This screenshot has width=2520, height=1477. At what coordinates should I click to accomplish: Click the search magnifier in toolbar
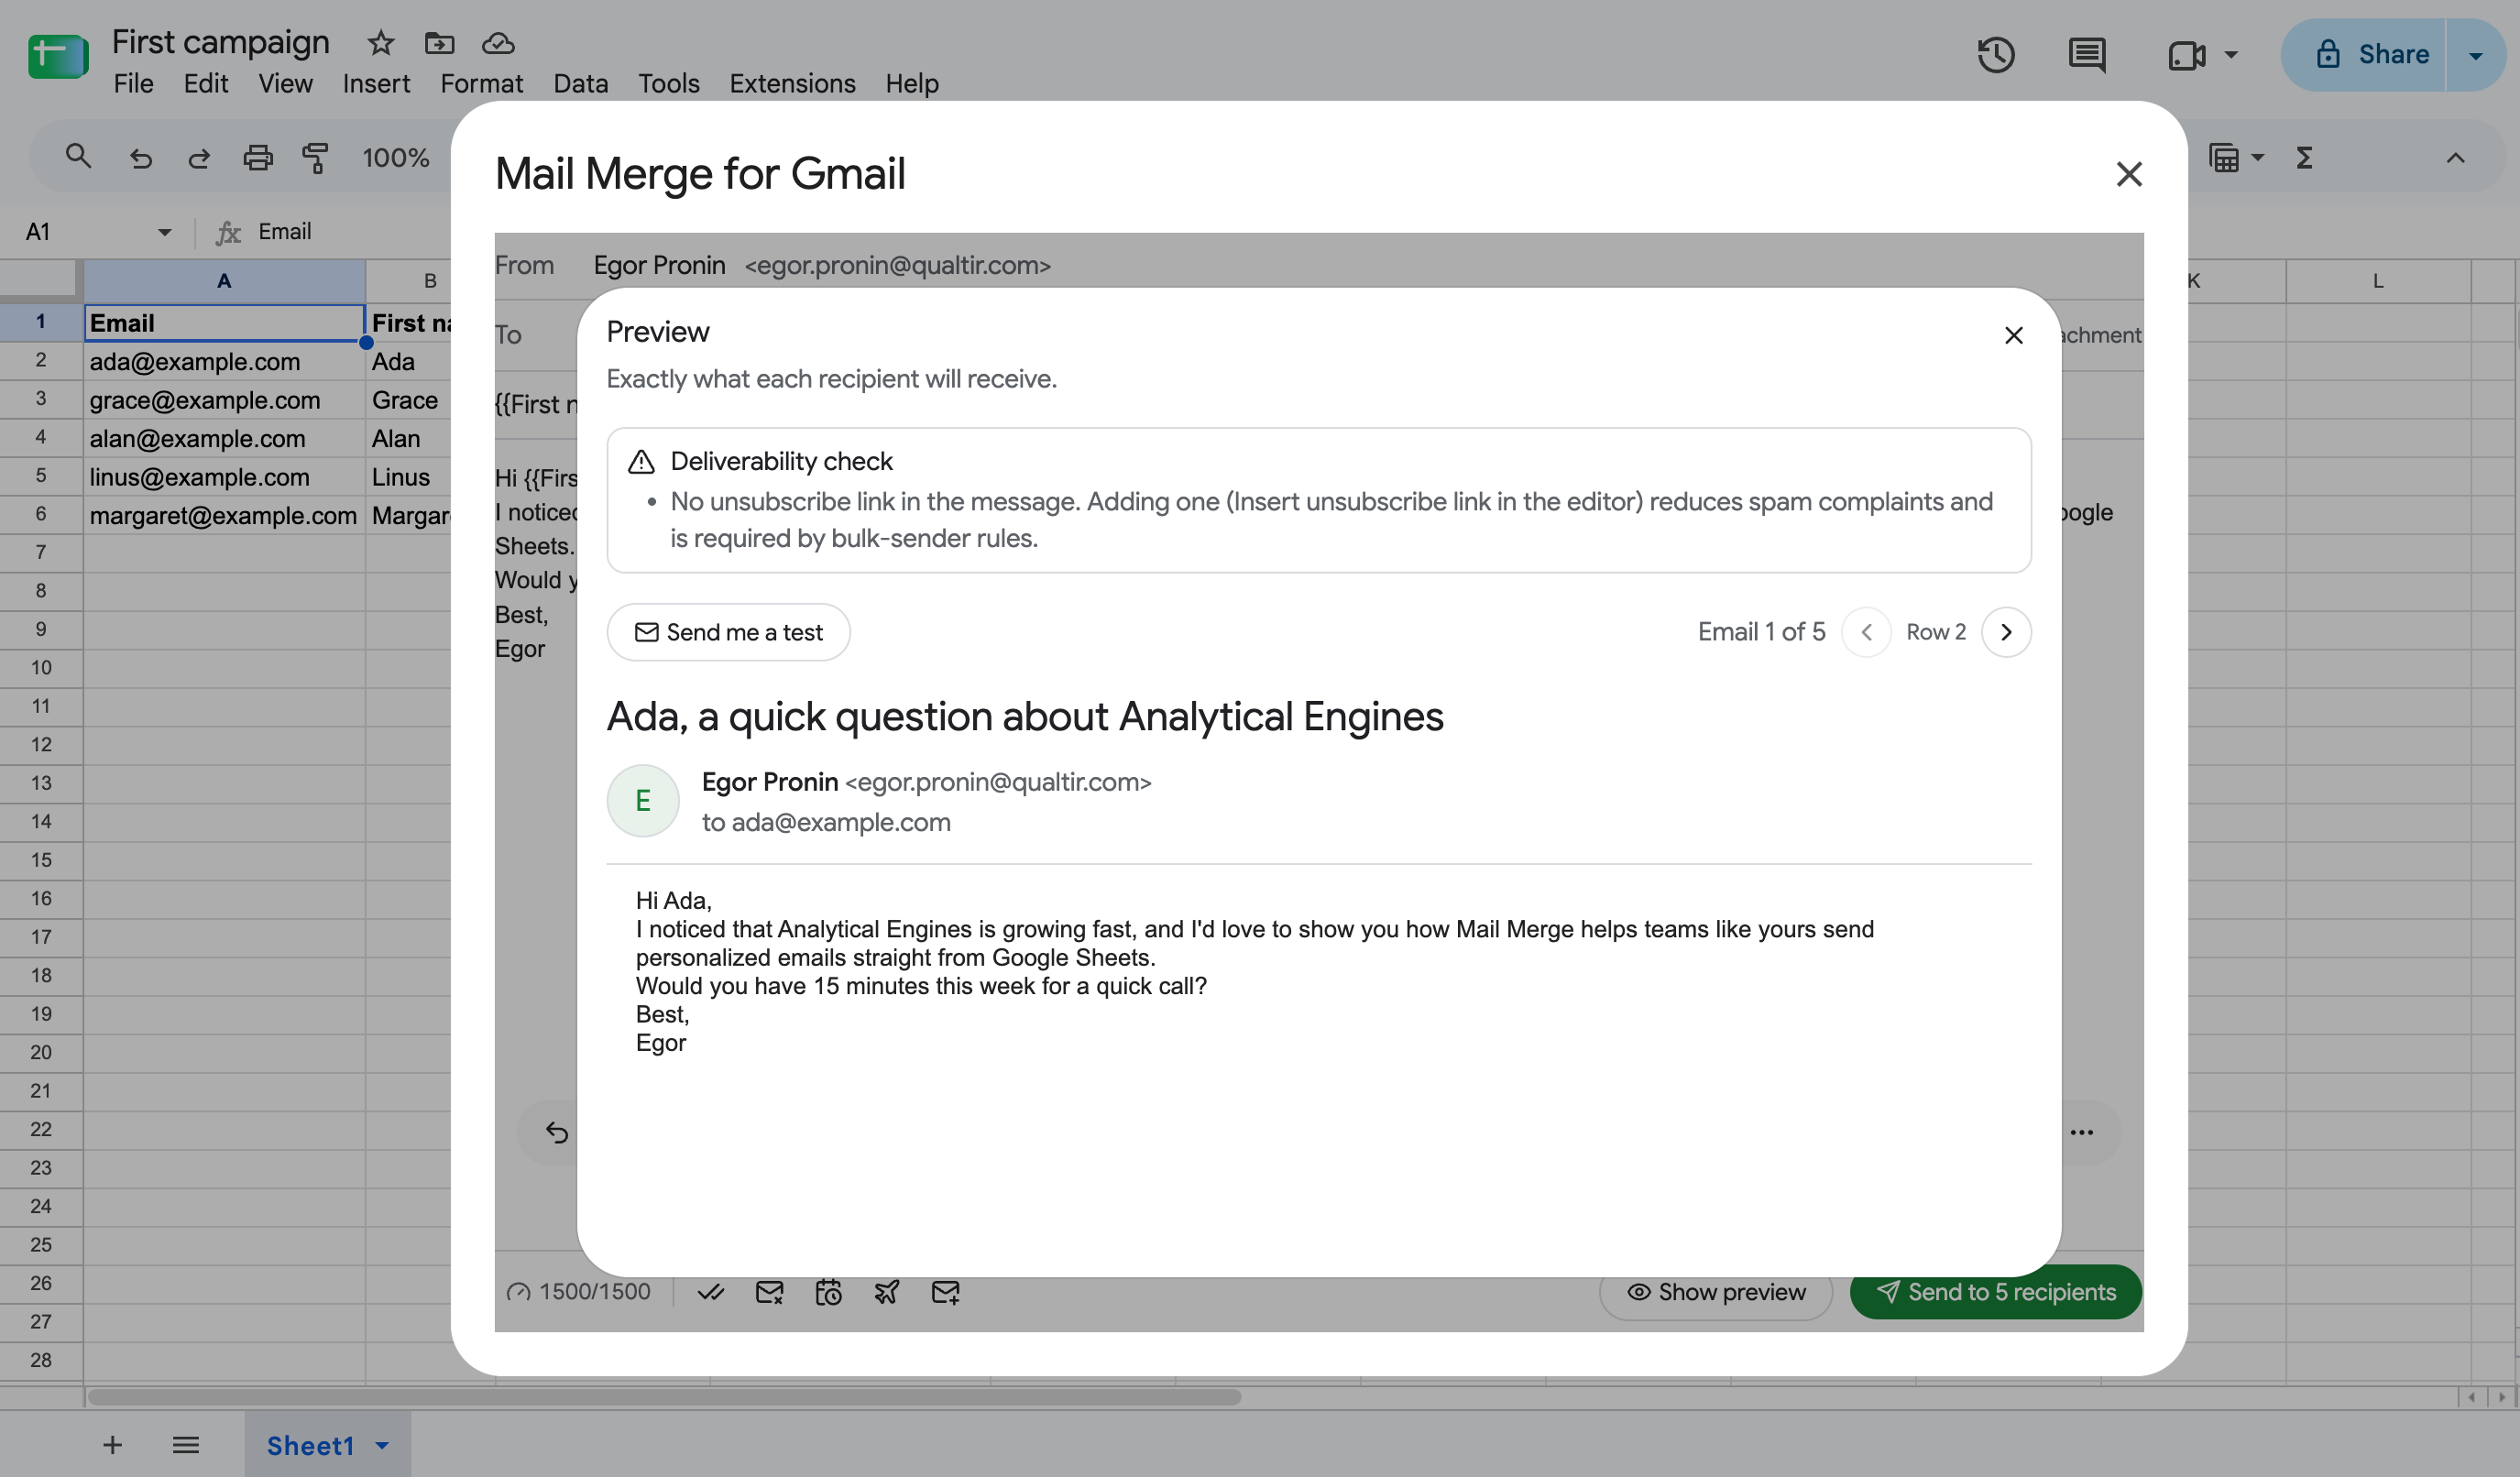[78, 157]
